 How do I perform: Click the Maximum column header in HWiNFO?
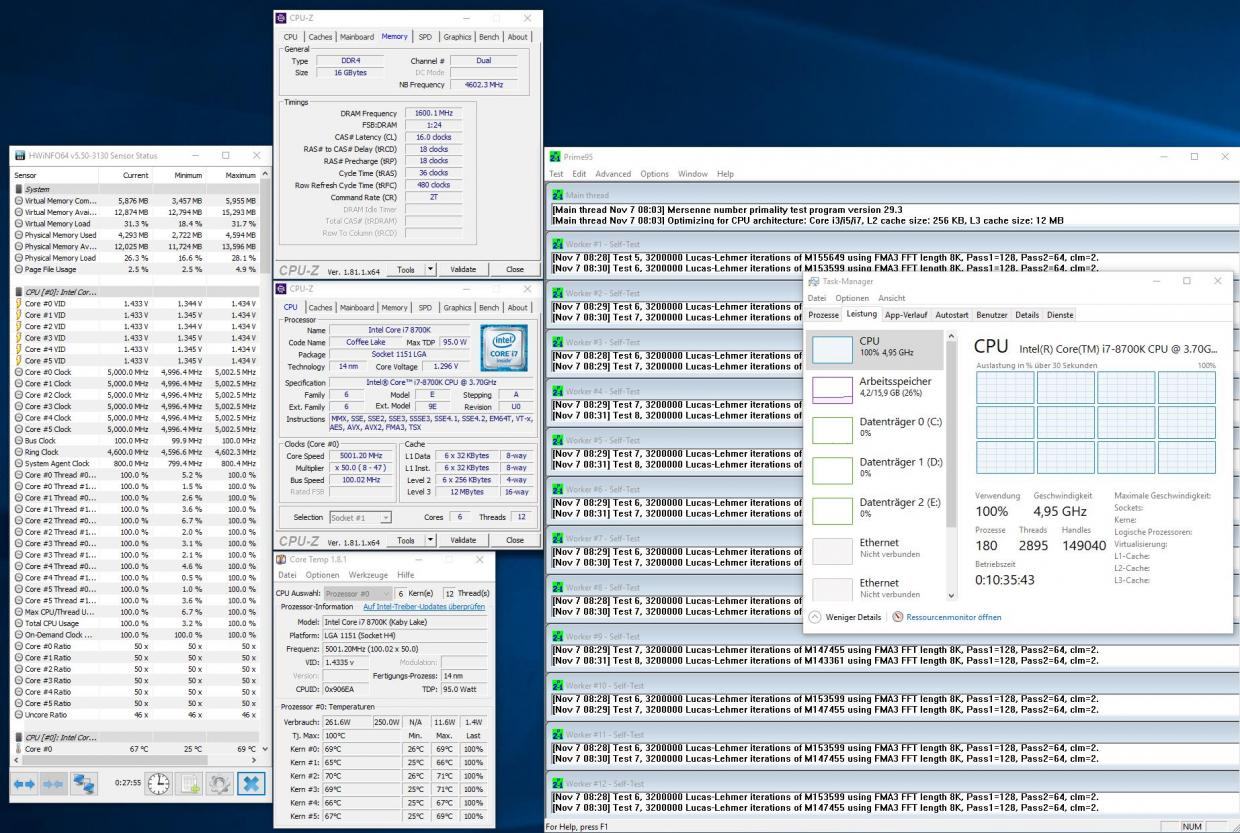click(234, 175)
